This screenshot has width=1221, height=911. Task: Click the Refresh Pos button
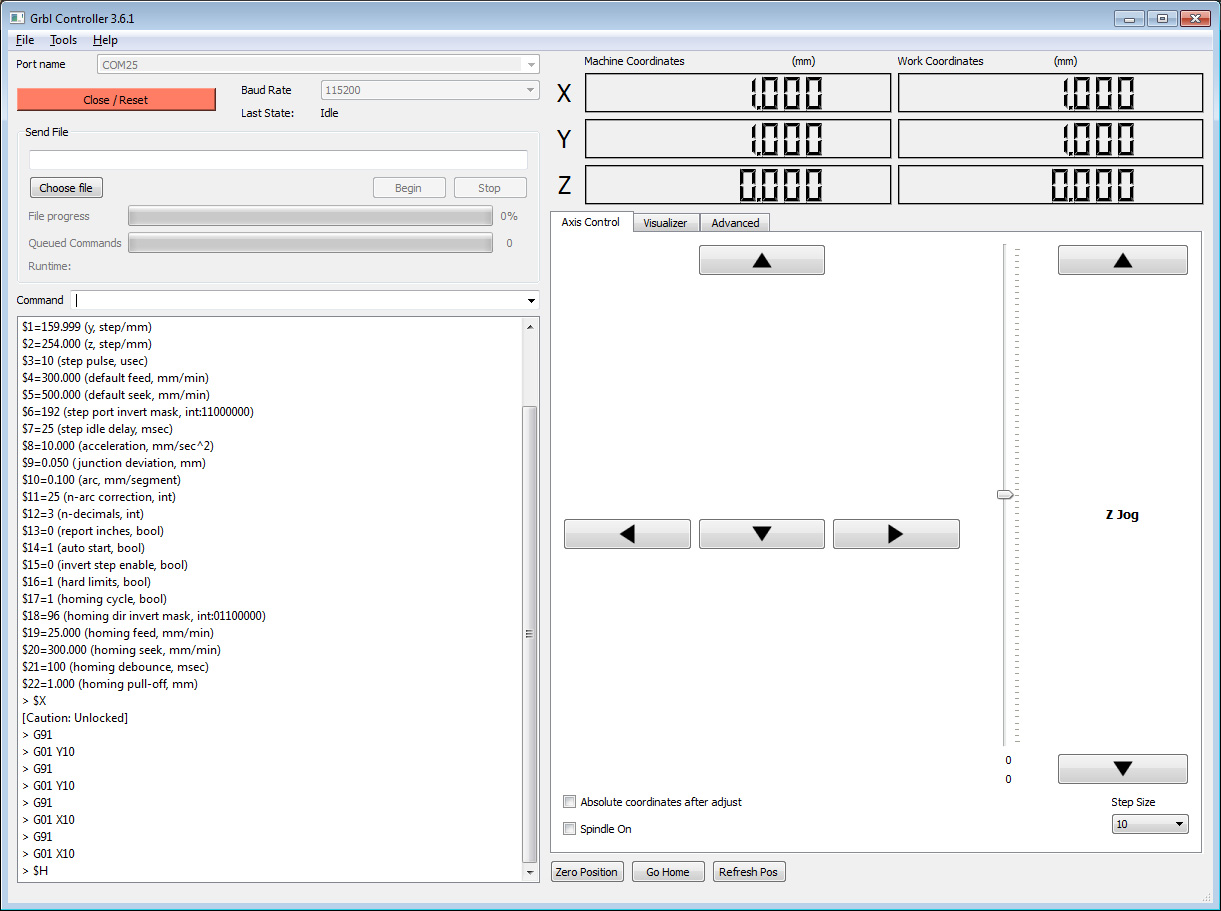[748, 872]
